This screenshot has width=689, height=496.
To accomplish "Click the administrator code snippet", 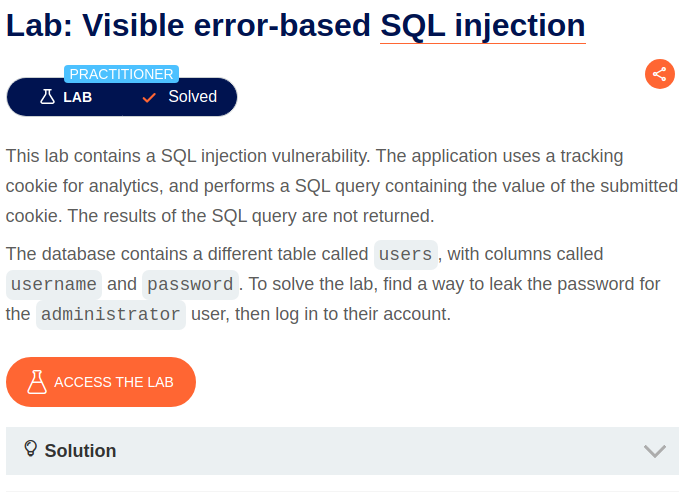I will tap(111, 315).
